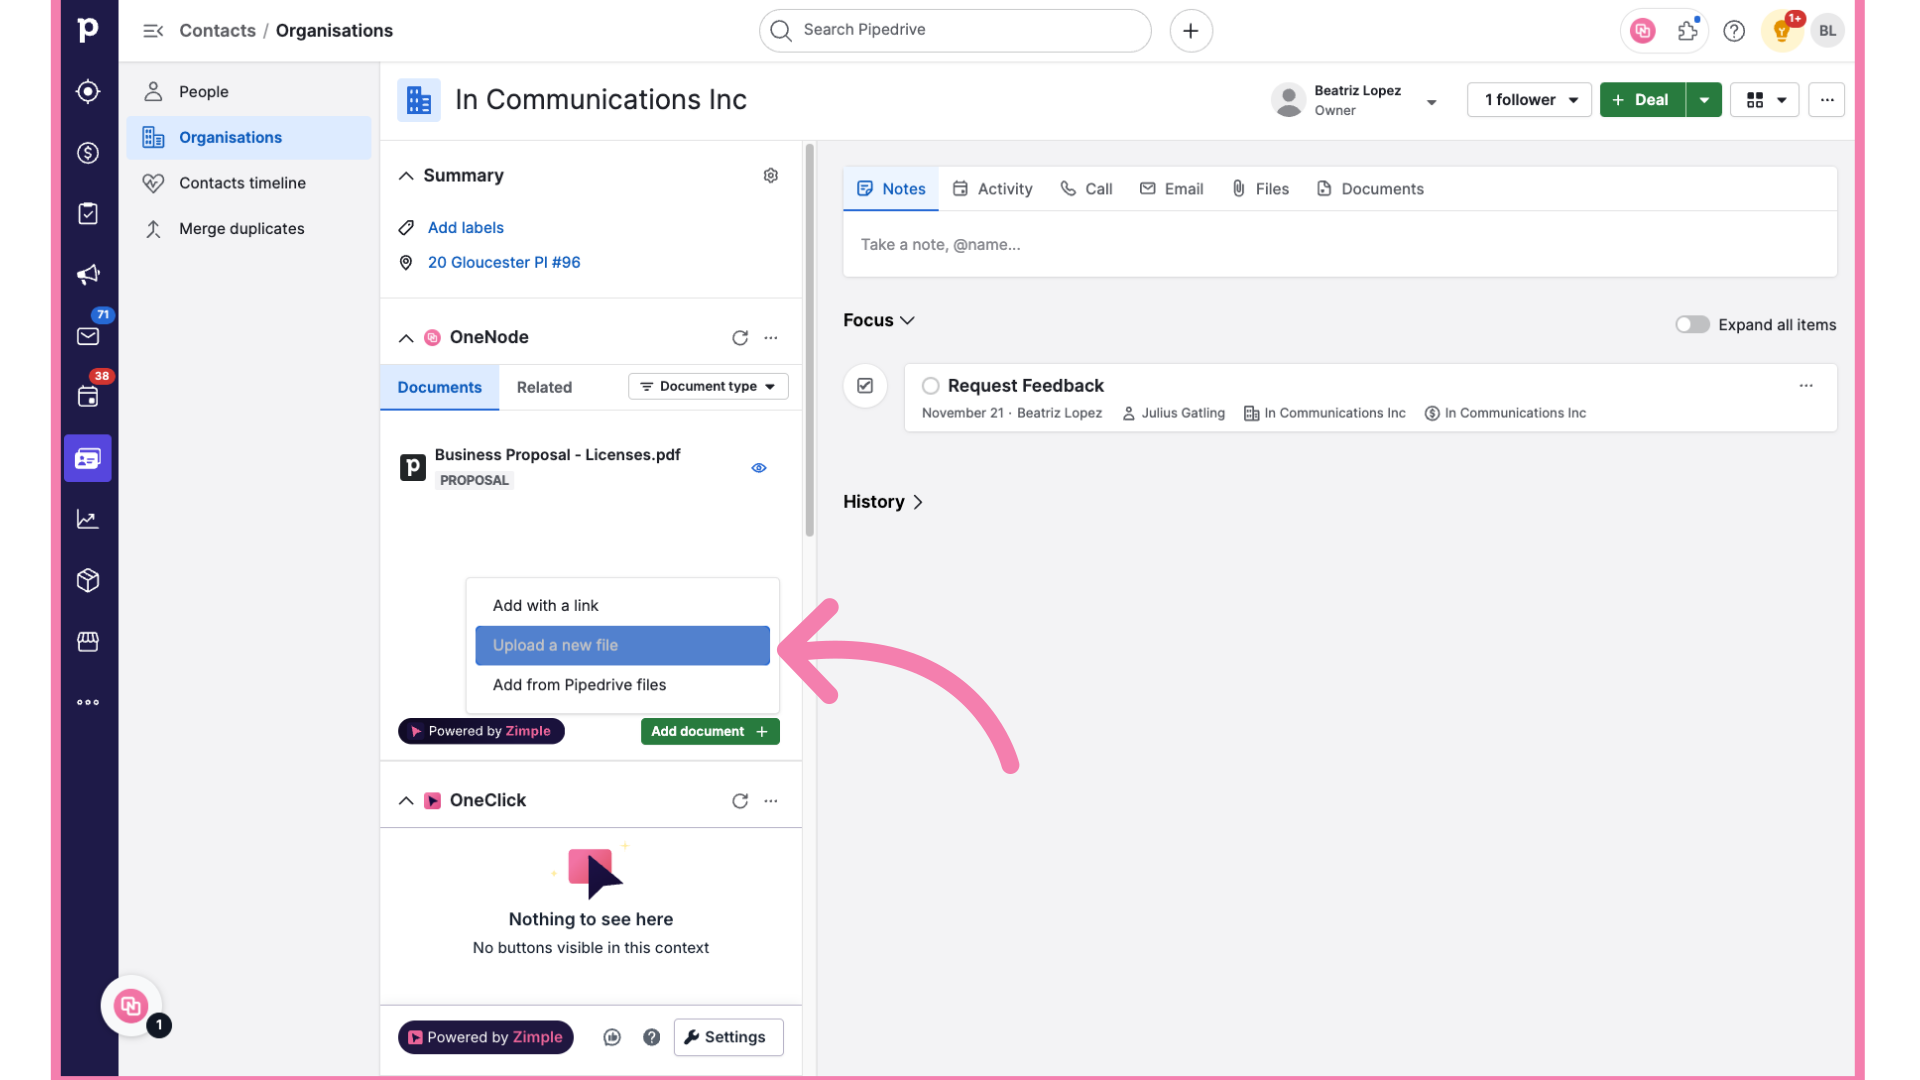Open the floating OneNode chat bubble

pyautogui.click(x=131, y=1006)
